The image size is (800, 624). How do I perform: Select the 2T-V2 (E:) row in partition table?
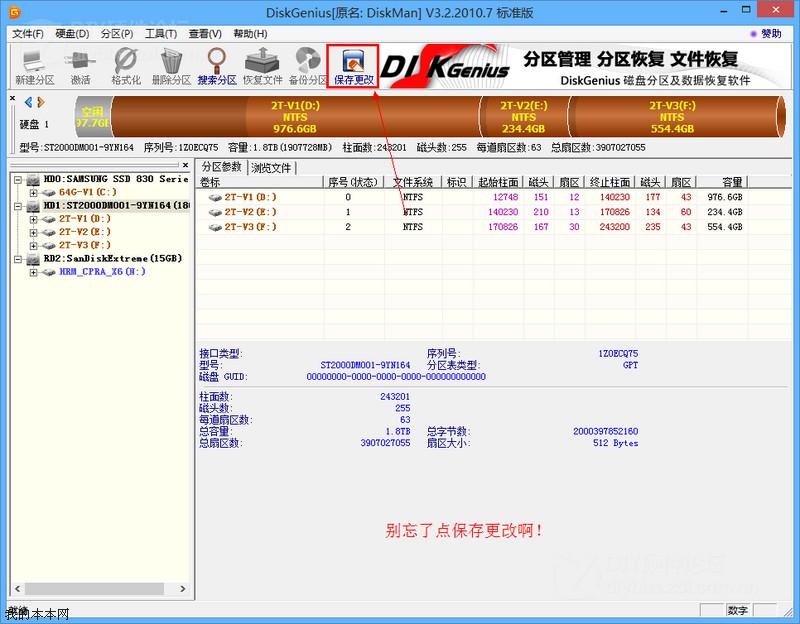point(474,212)
